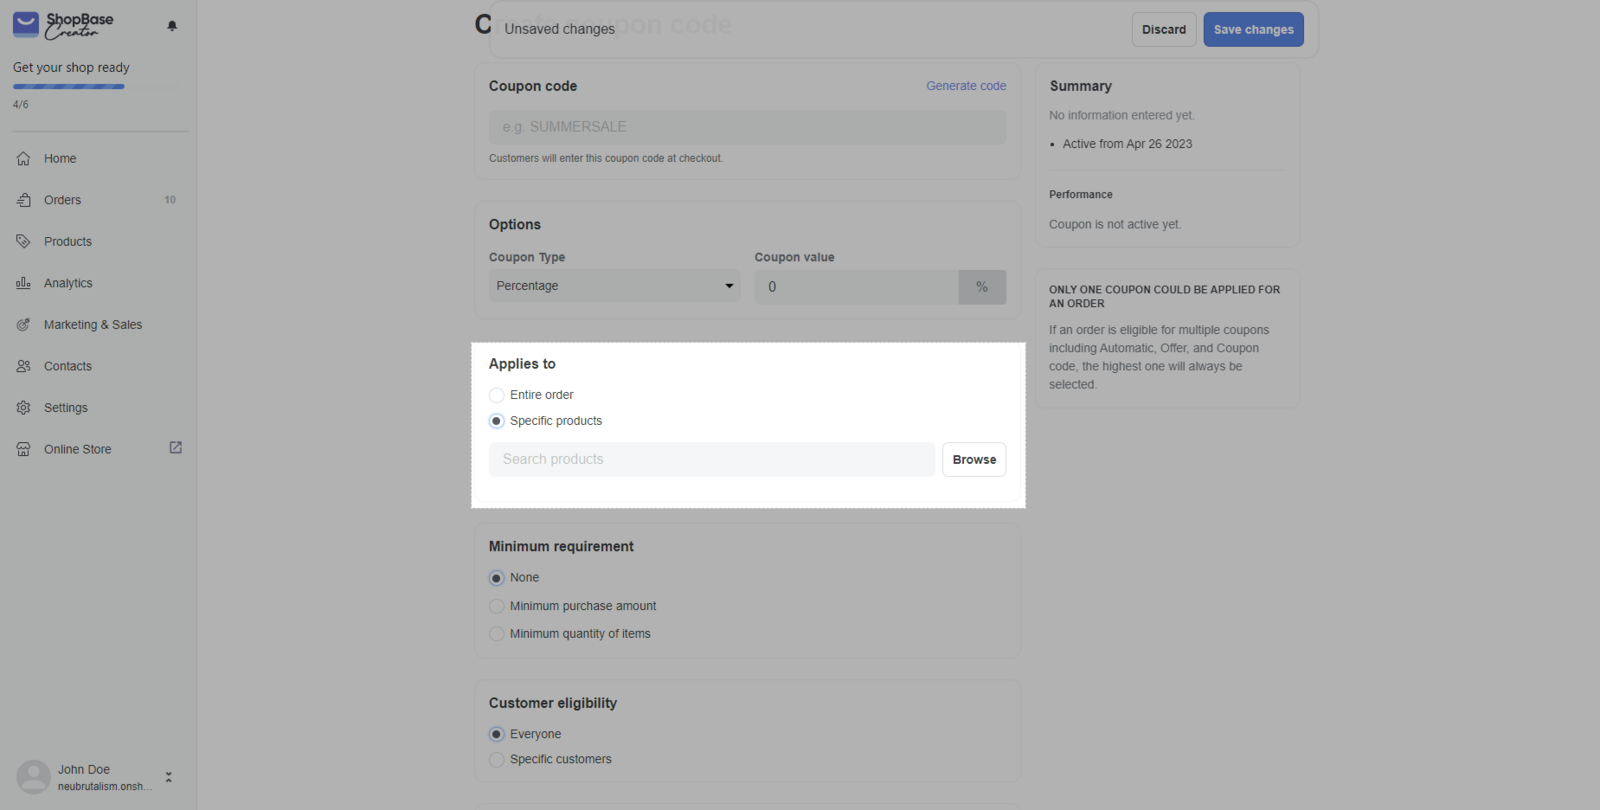
Task: Click the shop setup progress bar
Action: pyautogui.click(x=97, y=87)
